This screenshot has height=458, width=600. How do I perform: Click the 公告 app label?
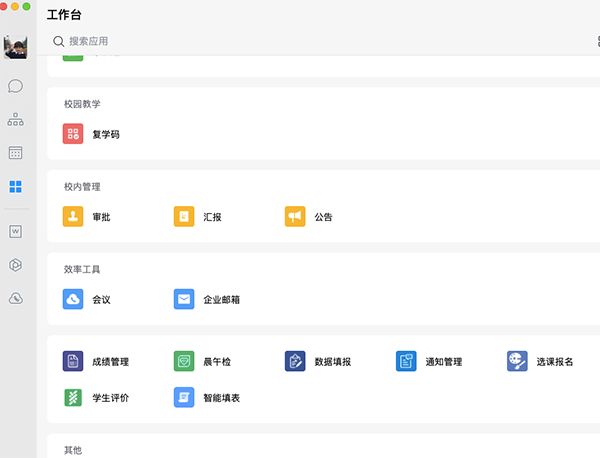pyautogui.click(x=323, y=217)
